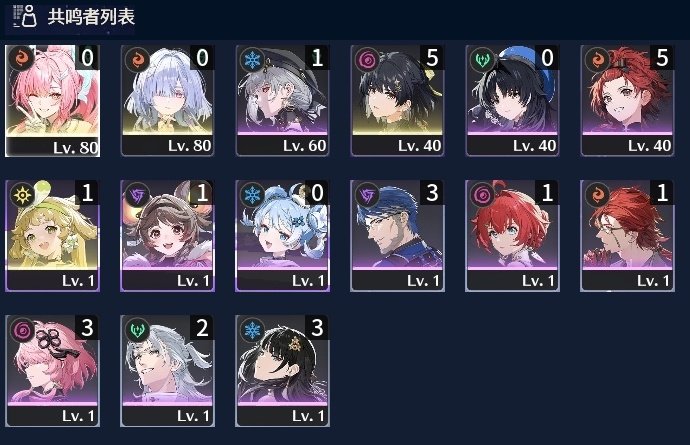Click the glacio snowflake icon on blue-haired girl card
The image size is (690, 445).
[253, 195]
